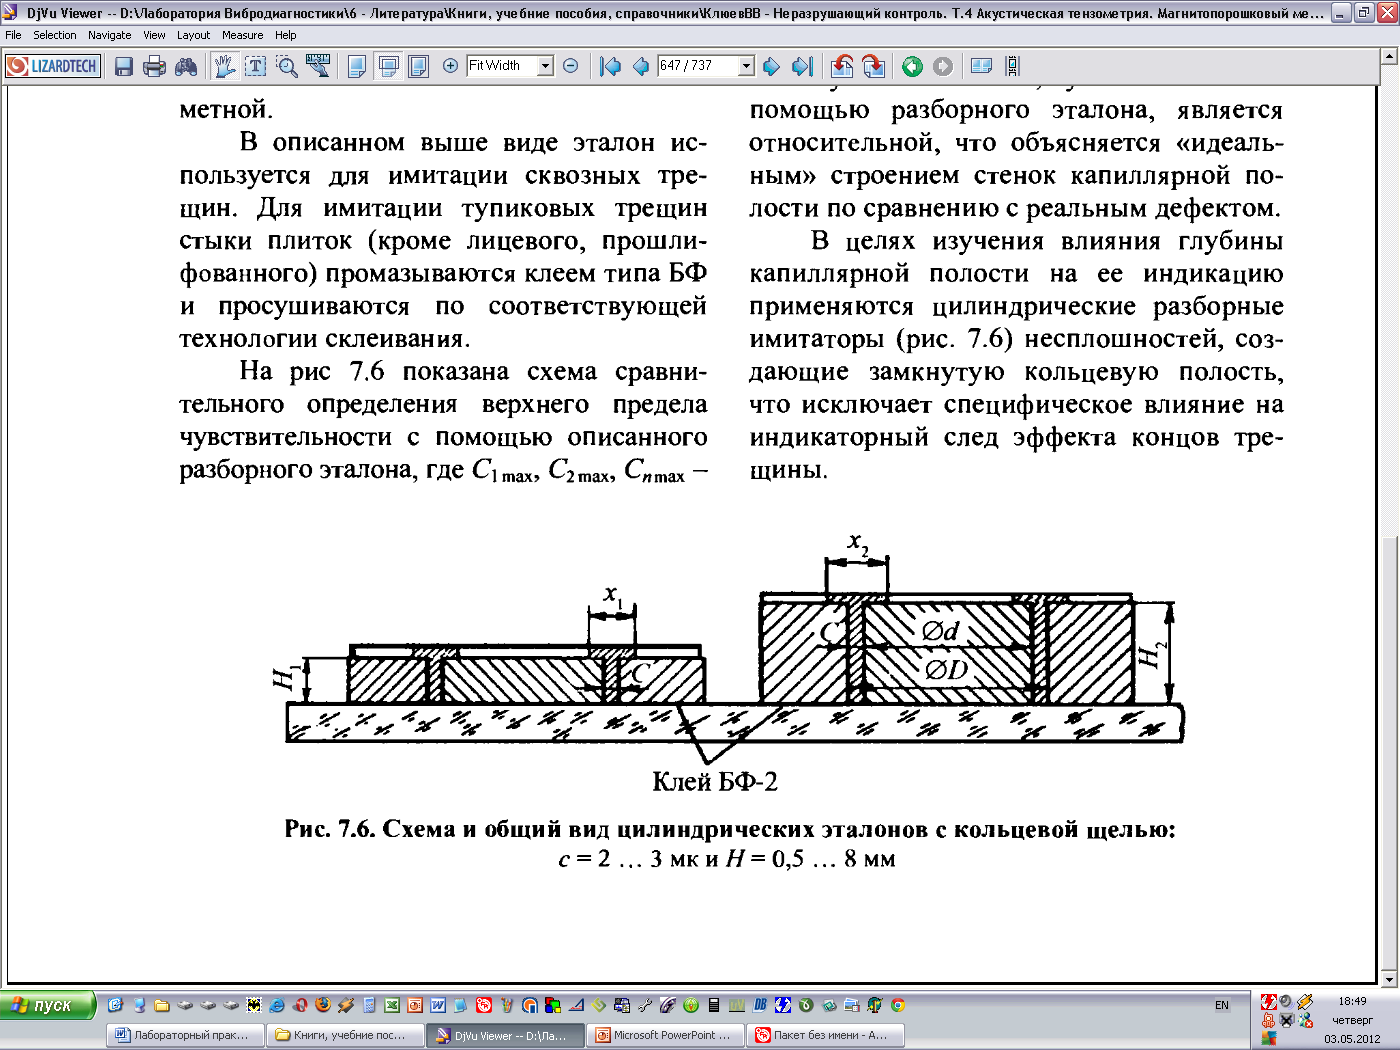Open the Help menu

tap(286, 35)
